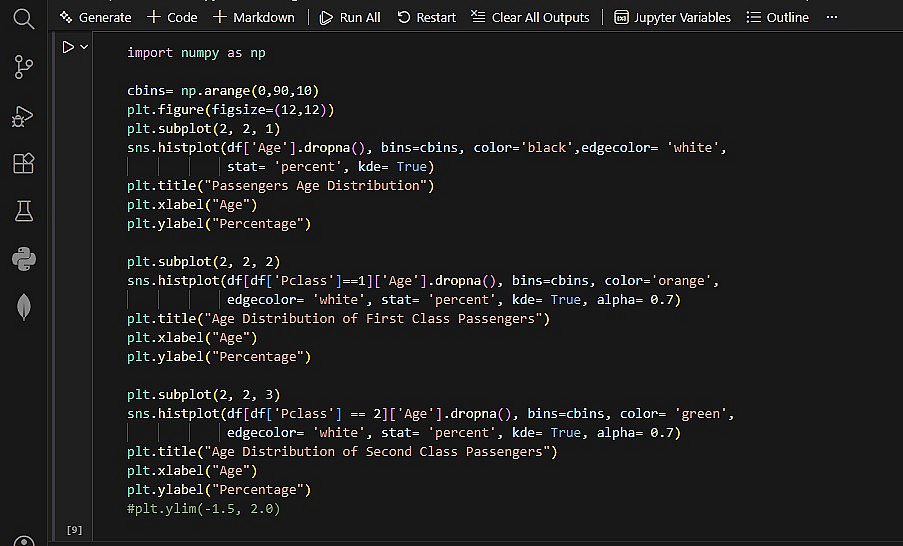Open the Python extension view
903x546 pixels.
[x=23, y=259]
